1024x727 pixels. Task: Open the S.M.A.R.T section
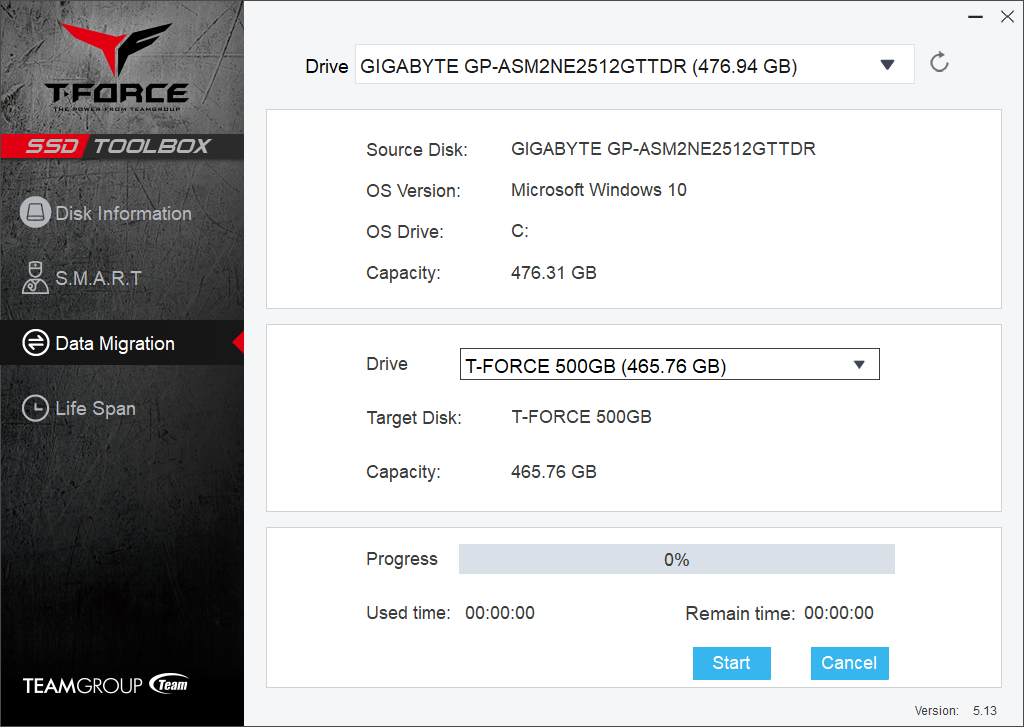122,278
